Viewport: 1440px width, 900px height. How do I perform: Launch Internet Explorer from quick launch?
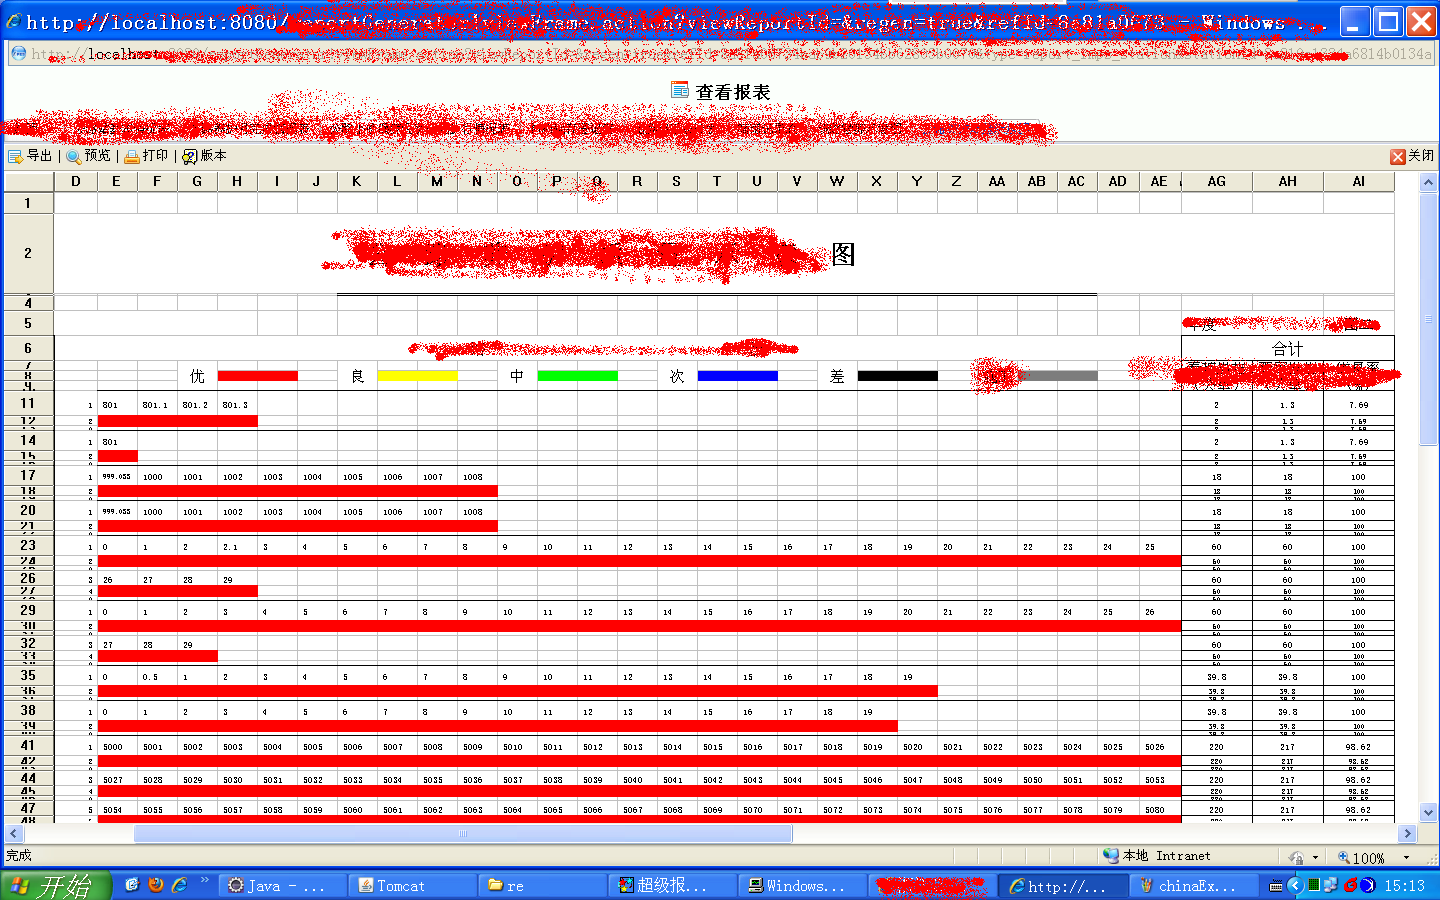(x=180, y=885)
